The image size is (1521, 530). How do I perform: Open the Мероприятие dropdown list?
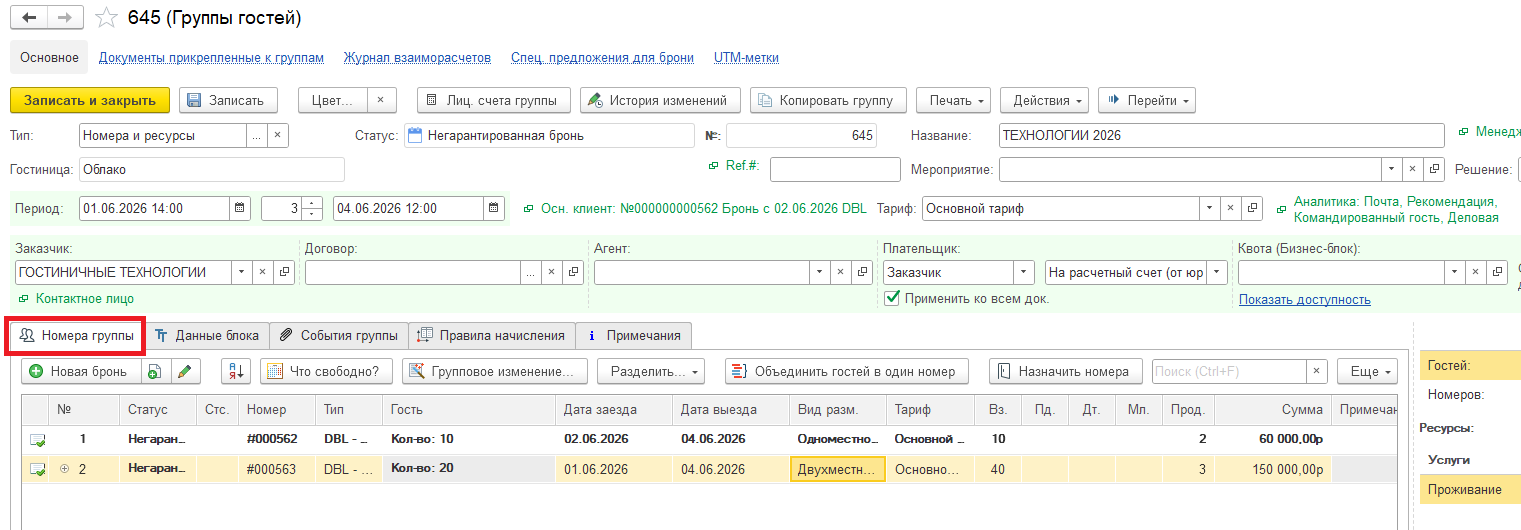click(x=1392, y=168)
